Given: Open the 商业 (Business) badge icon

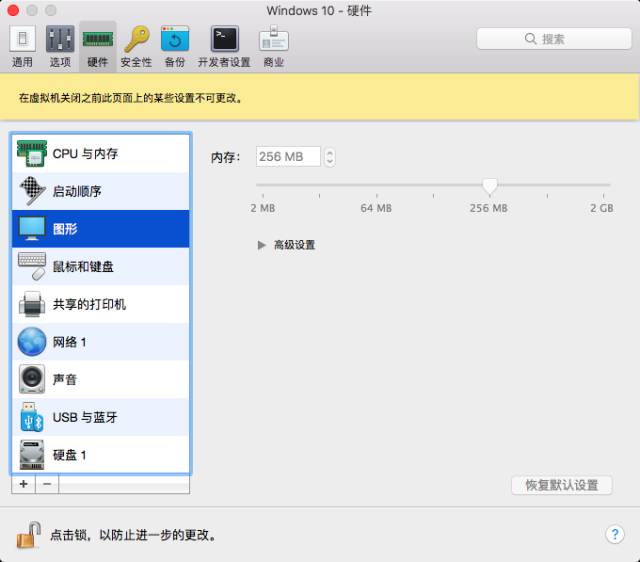Looking at the screenshot, I should click(273, 39).
